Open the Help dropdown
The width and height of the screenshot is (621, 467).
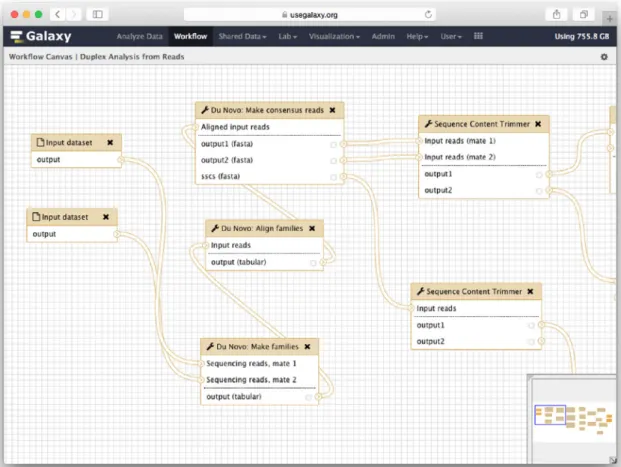coord(417,36)
